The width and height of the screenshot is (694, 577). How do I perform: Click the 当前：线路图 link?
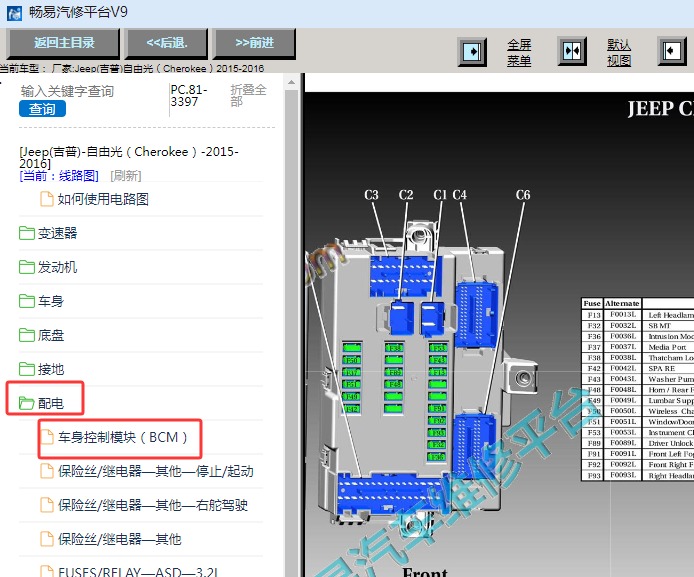59,176
